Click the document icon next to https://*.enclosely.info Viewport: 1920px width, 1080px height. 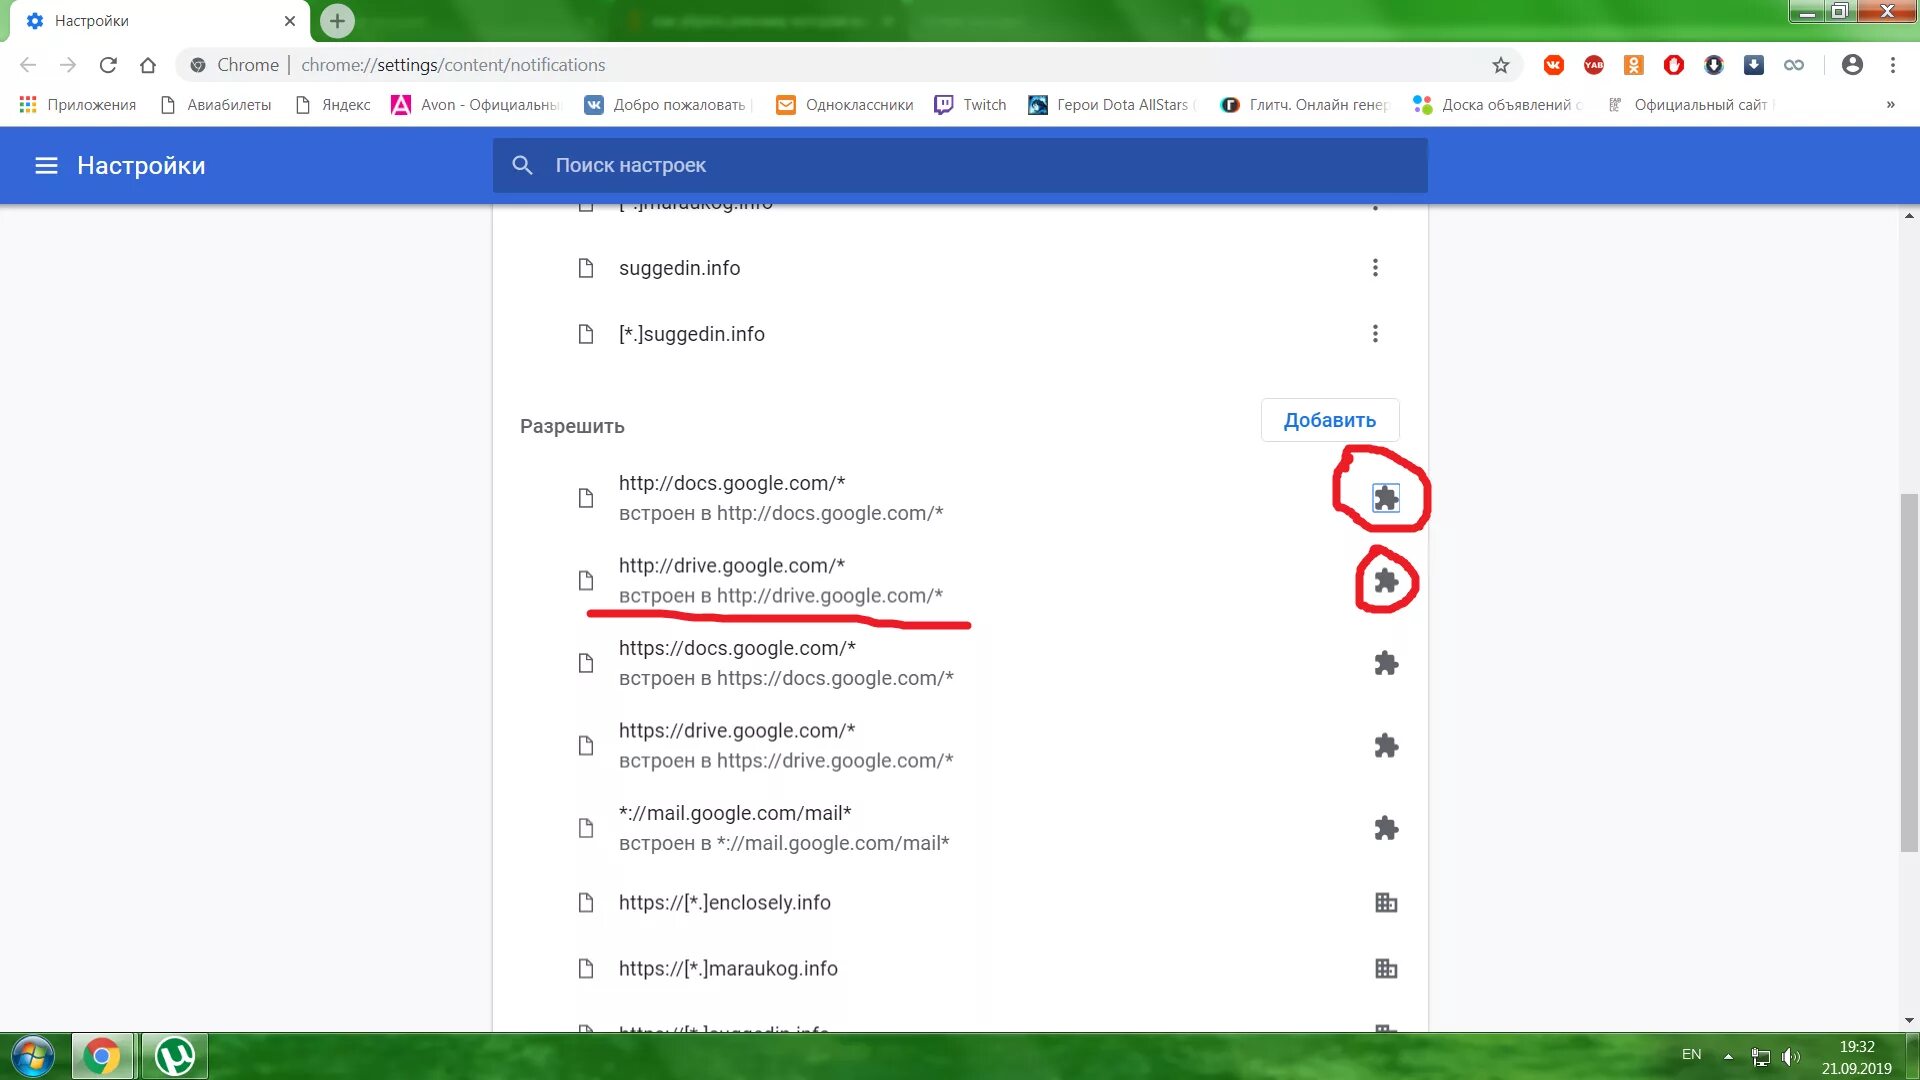tap(585, 902)
